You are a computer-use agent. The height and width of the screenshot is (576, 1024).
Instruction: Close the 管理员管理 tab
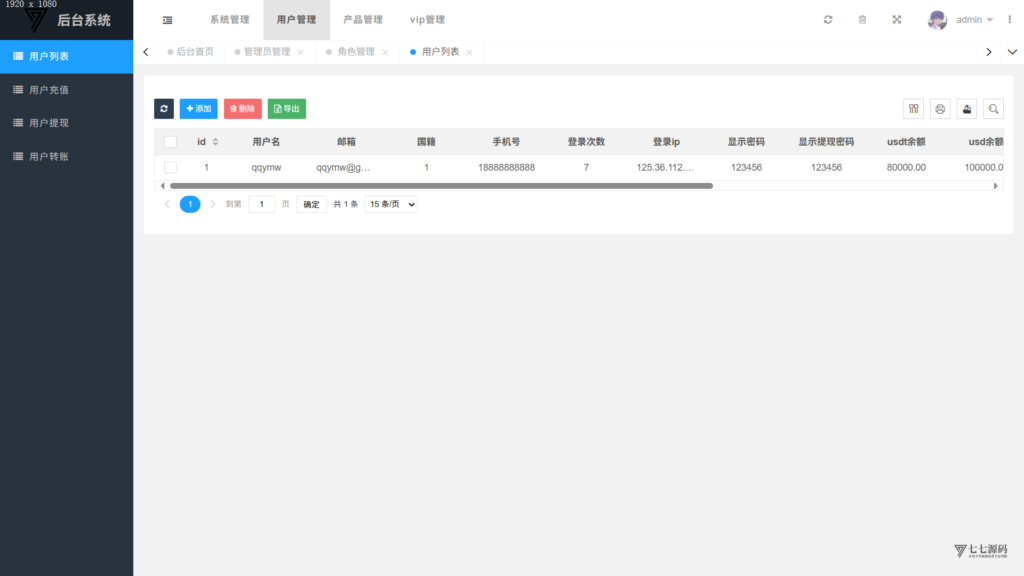pyautogui.click(x=300, y=52)
